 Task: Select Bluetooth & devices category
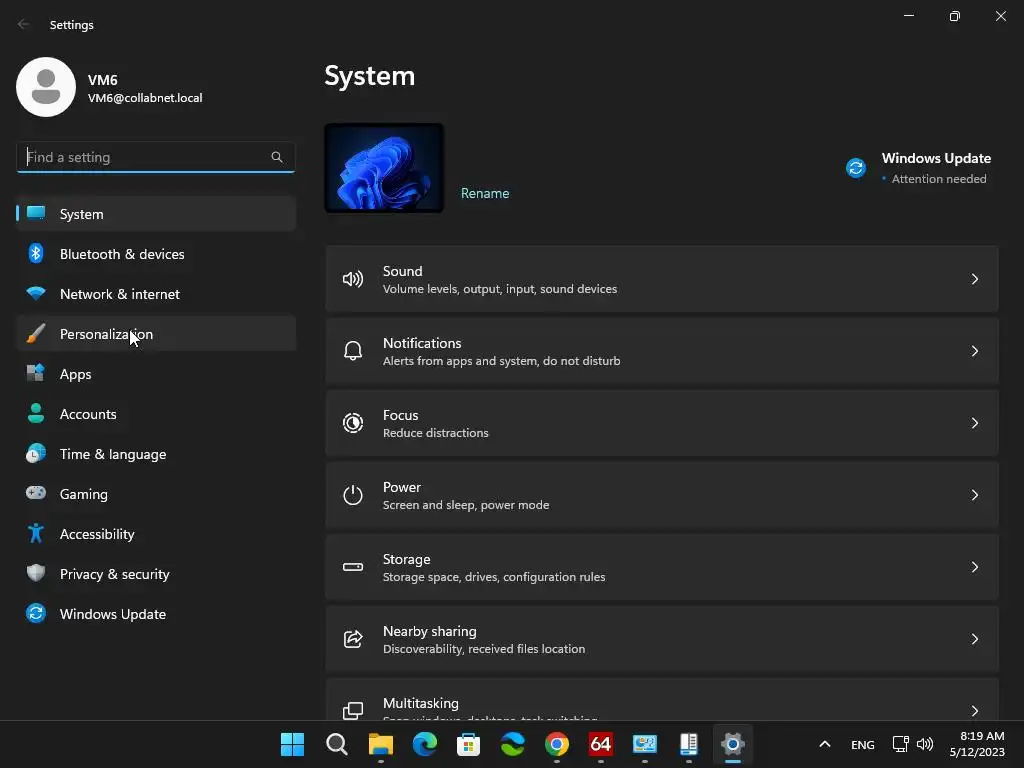click(156, 254)
